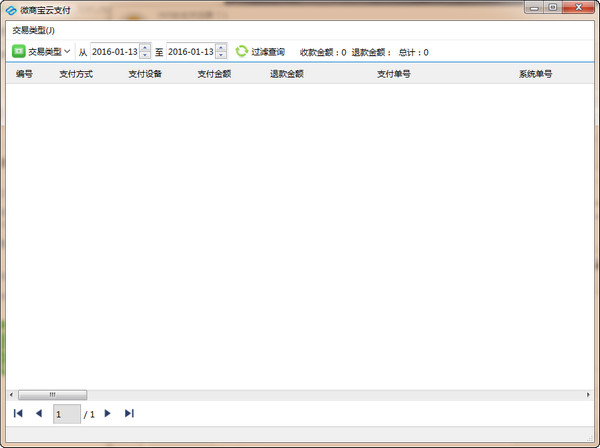Jump to the last page

[129, 413]
